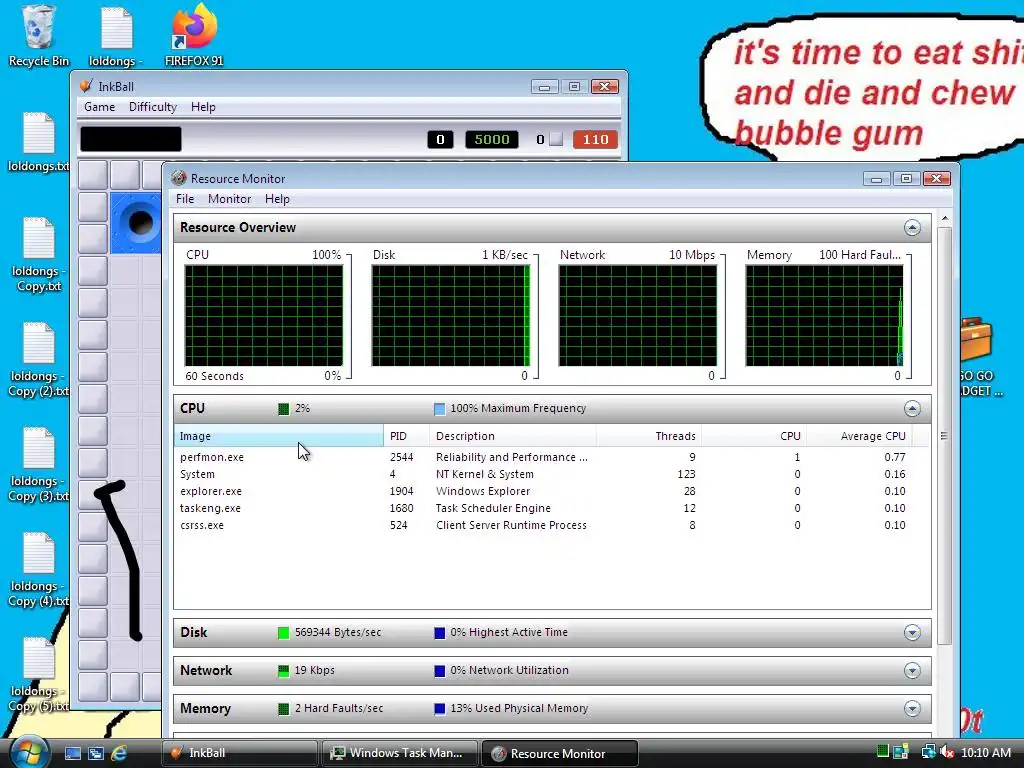Expand the Network section
Image resolution: width=1024 pixels, height=768 pixels.
[x=912, y=671]
